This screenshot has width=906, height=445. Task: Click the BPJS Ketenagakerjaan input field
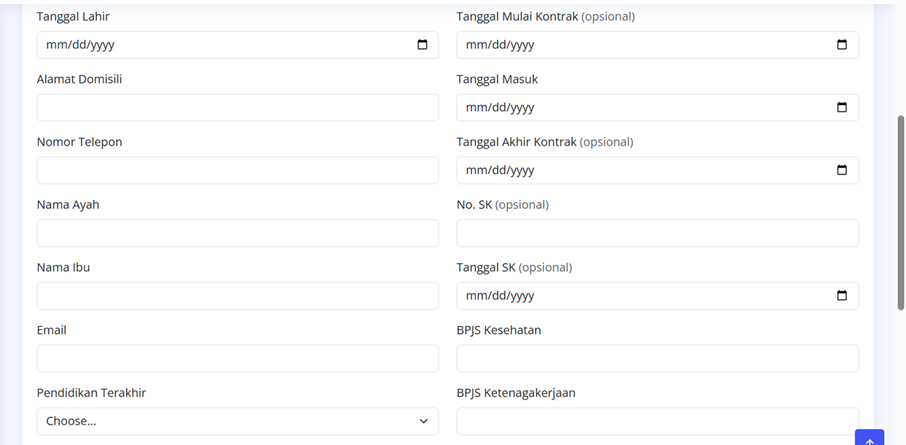coord(658,421)
